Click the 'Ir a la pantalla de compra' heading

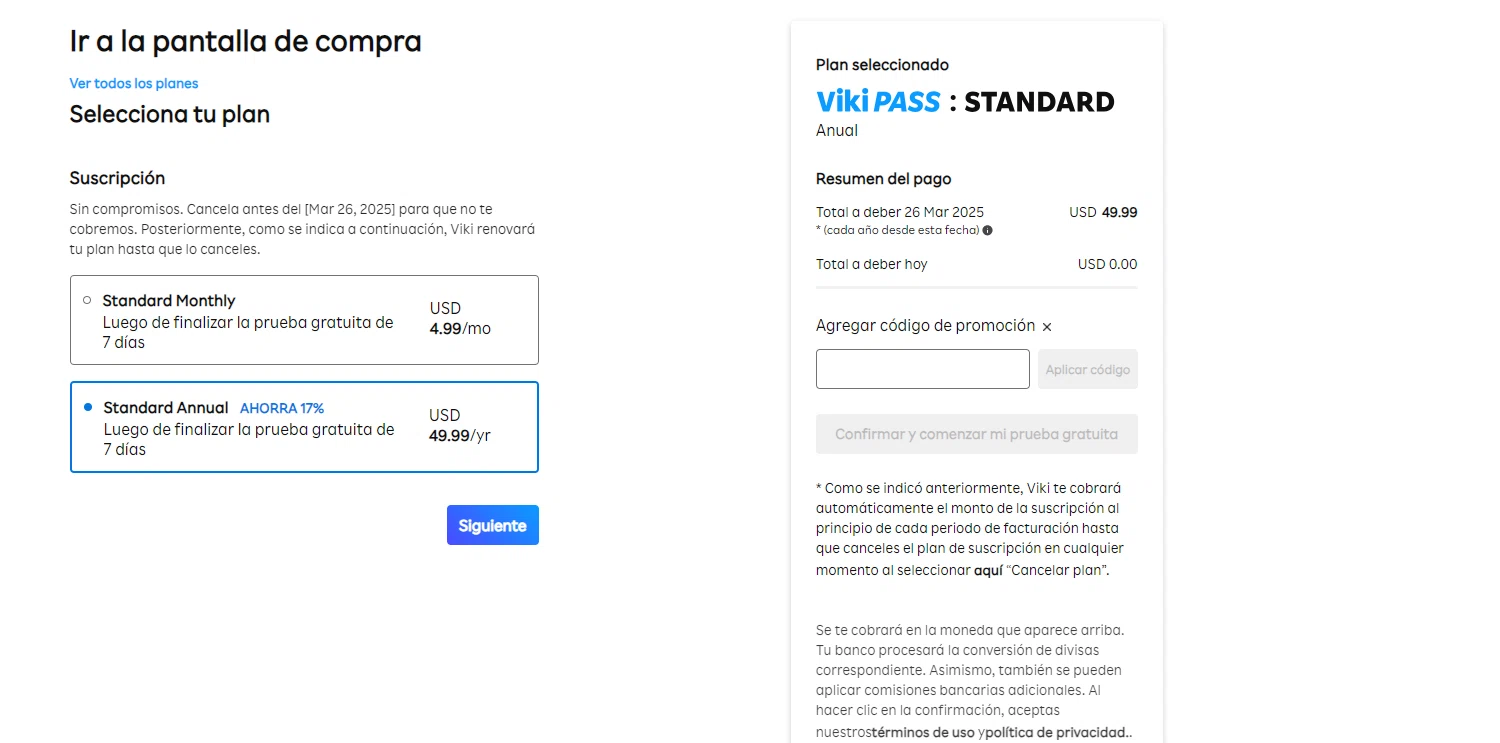click(x=245, y=42)
